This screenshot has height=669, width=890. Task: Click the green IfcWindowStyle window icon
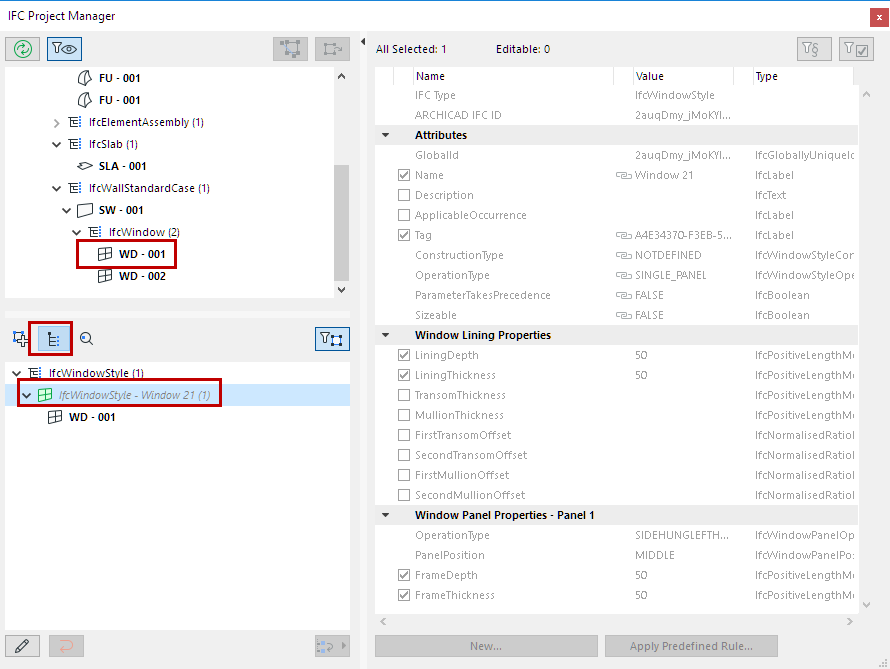coord(45,395)
